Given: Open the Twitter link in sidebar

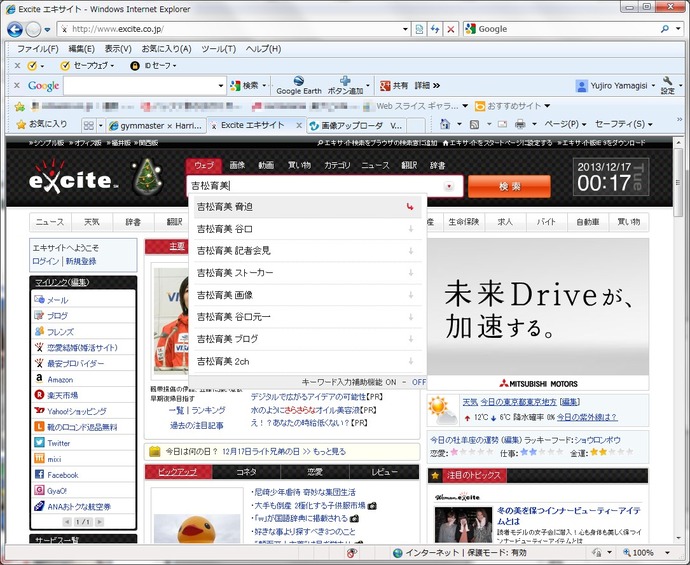Looking at the screenshot, I should click(59, 443).
